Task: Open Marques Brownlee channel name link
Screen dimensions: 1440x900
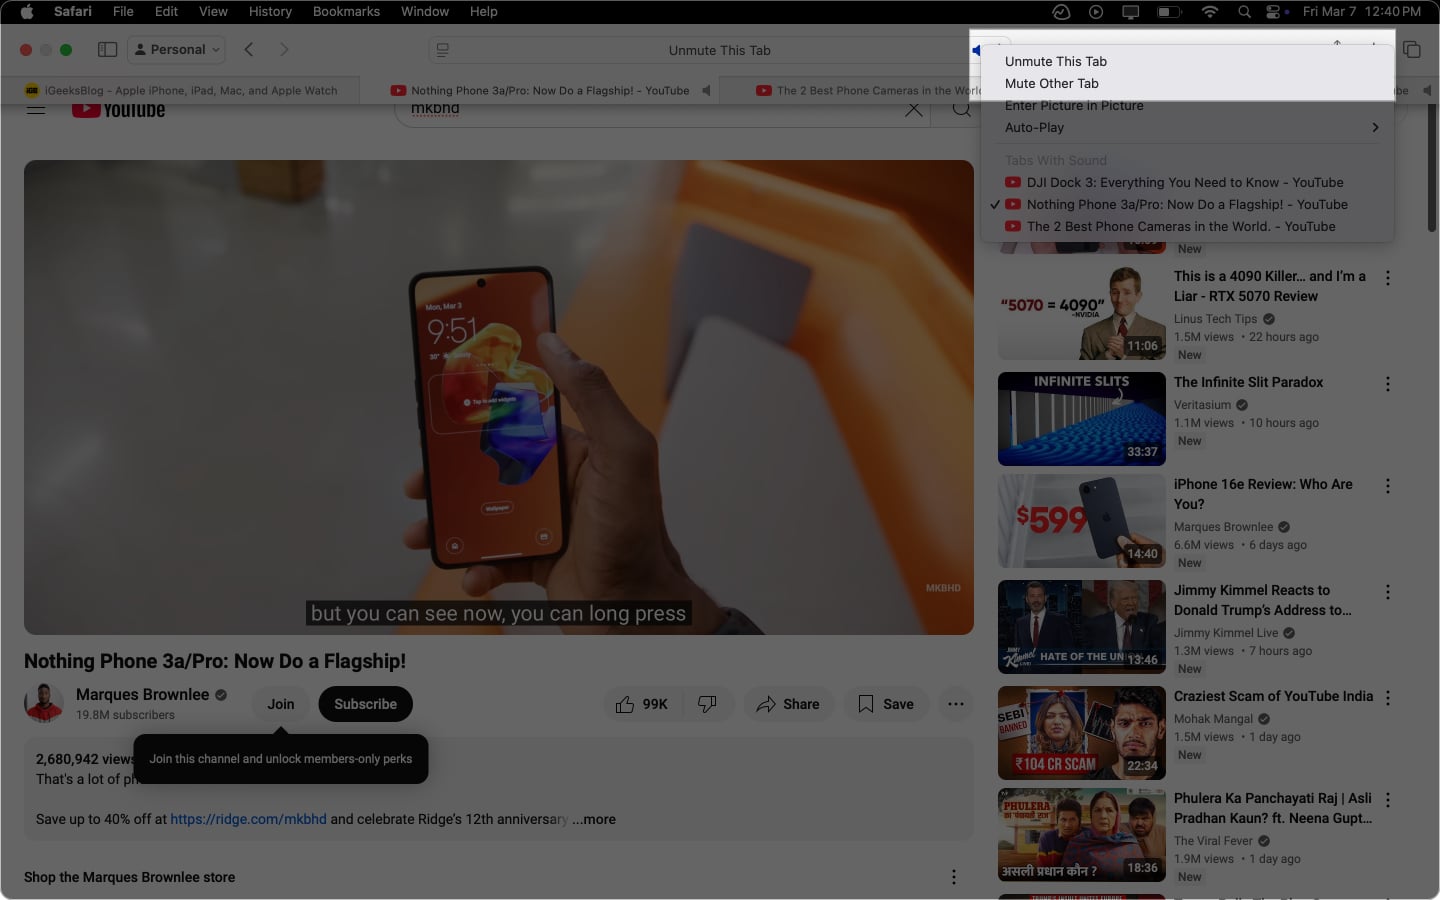Action: [143, 694]
